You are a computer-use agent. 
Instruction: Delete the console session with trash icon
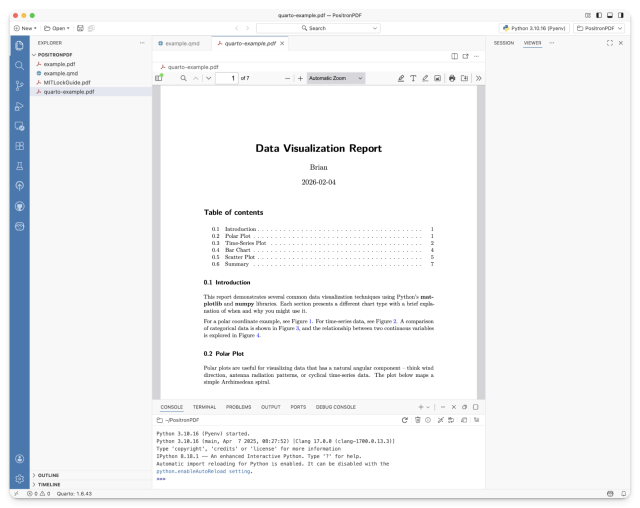(x=418, y=420)
